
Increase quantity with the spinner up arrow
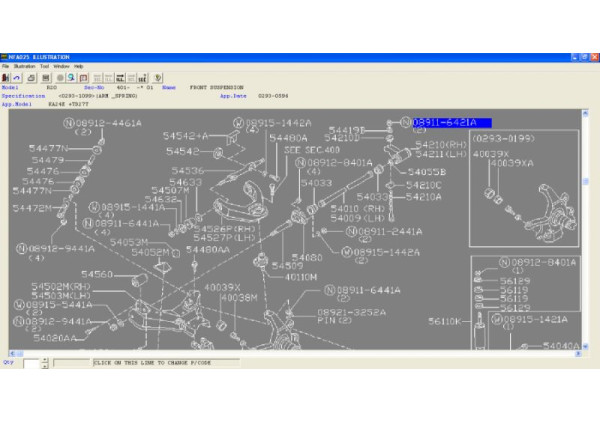pyautogui.click(x=45, y=360)
